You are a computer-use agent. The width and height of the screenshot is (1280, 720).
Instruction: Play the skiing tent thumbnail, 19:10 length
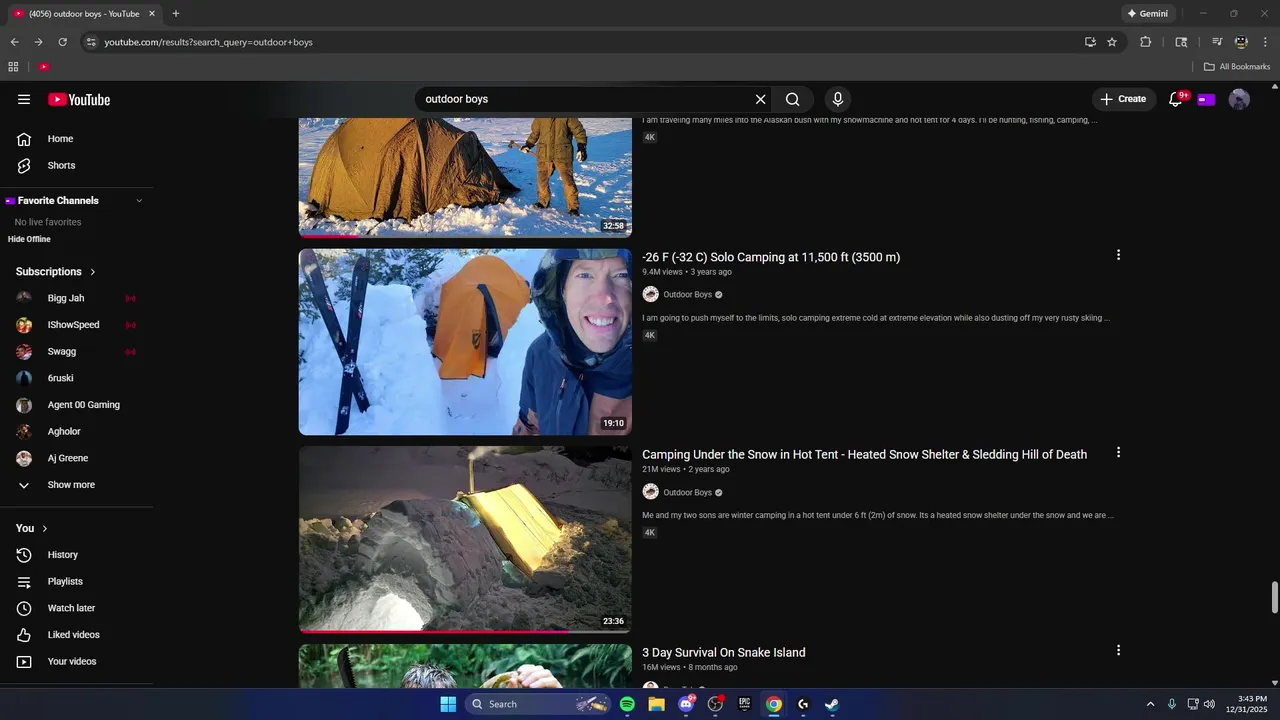(465, 342)
